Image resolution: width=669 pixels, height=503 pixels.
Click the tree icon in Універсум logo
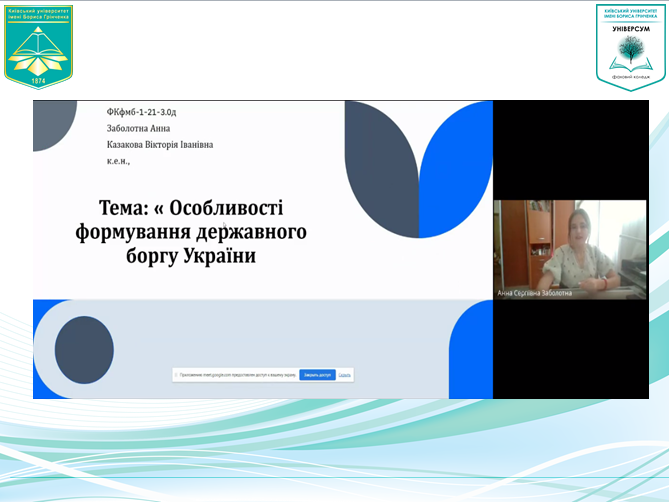[631, 49]
